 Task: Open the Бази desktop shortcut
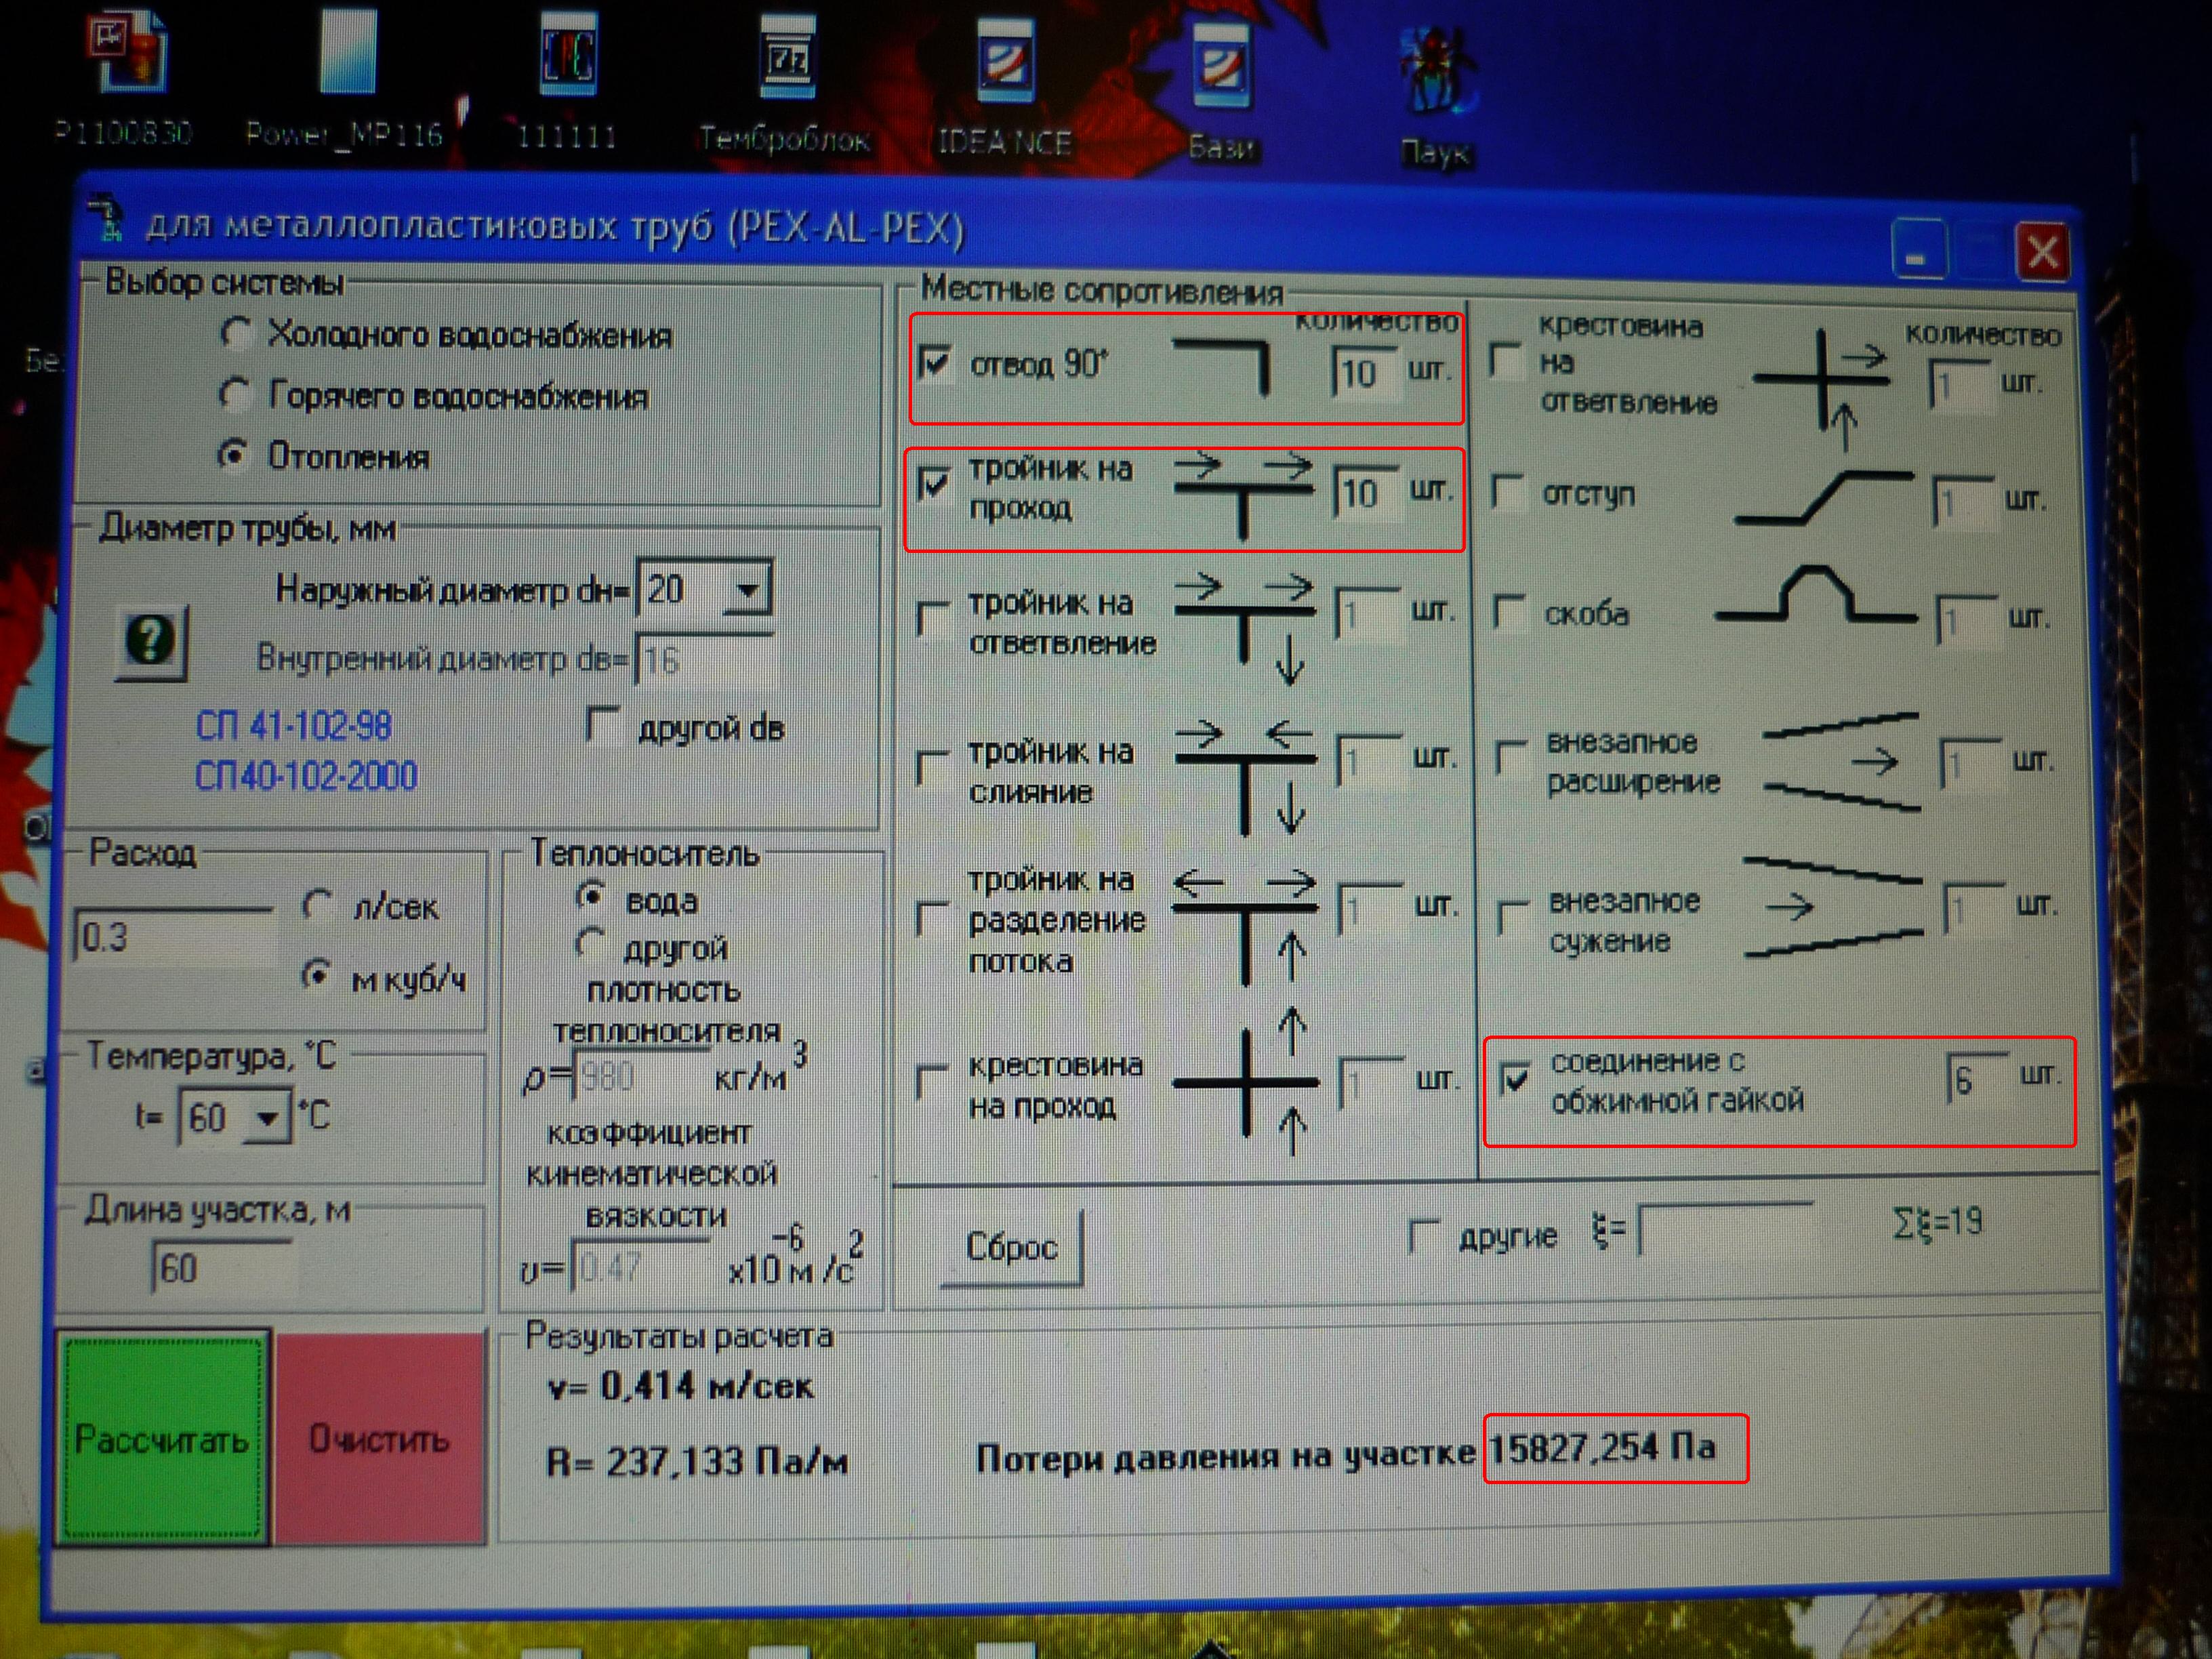tap(1221, 66)
